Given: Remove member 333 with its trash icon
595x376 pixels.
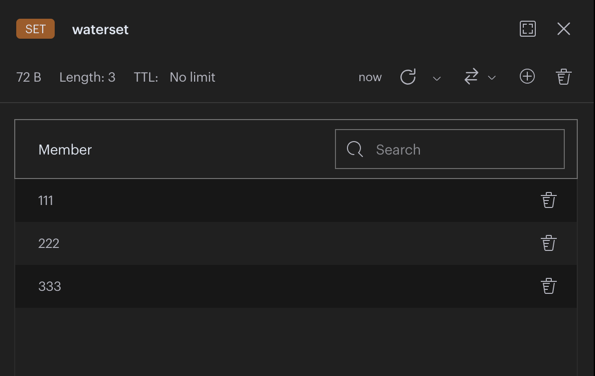Looking at the screenshot, I should [x=548, y=286].
